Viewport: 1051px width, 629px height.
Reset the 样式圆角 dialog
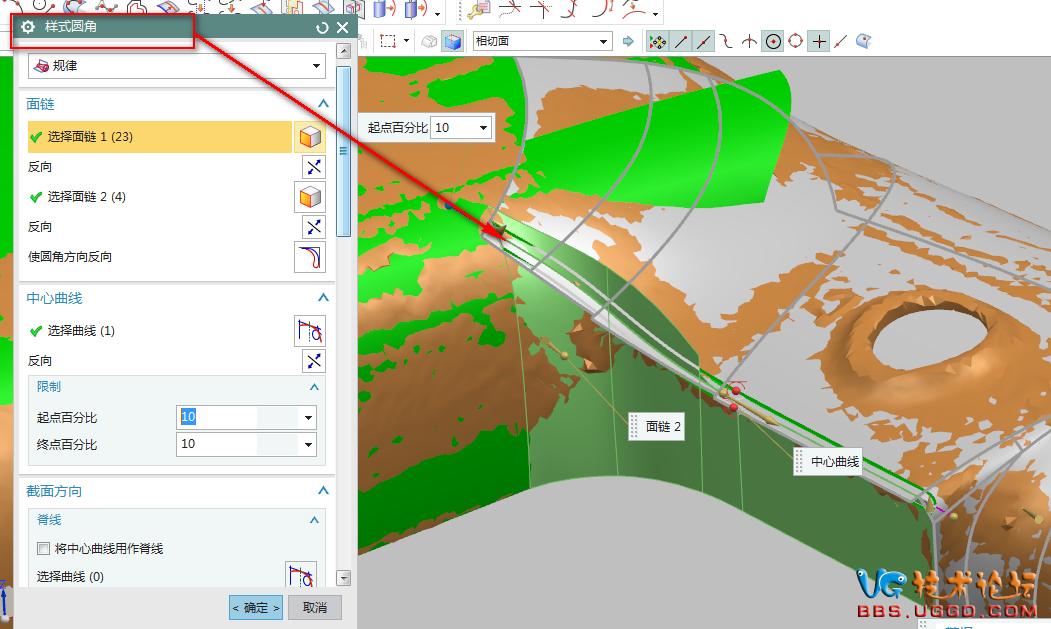click(x=322, y=28)
